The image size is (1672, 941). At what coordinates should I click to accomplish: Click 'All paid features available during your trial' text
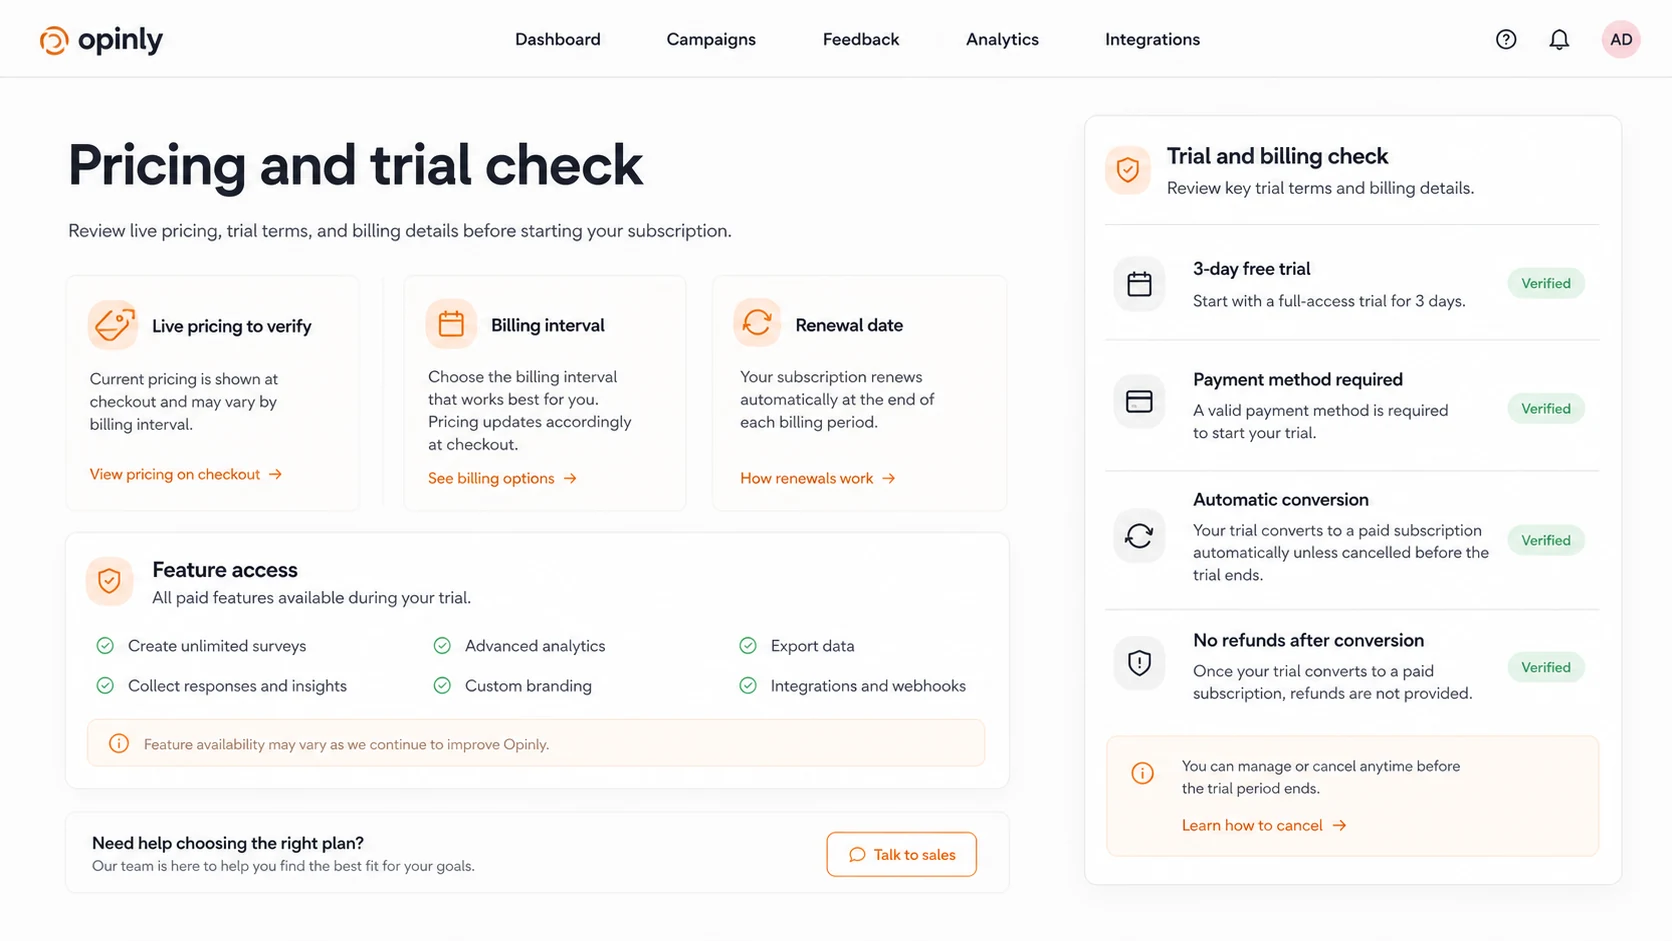pyautogui.click(x=311, y=598)
